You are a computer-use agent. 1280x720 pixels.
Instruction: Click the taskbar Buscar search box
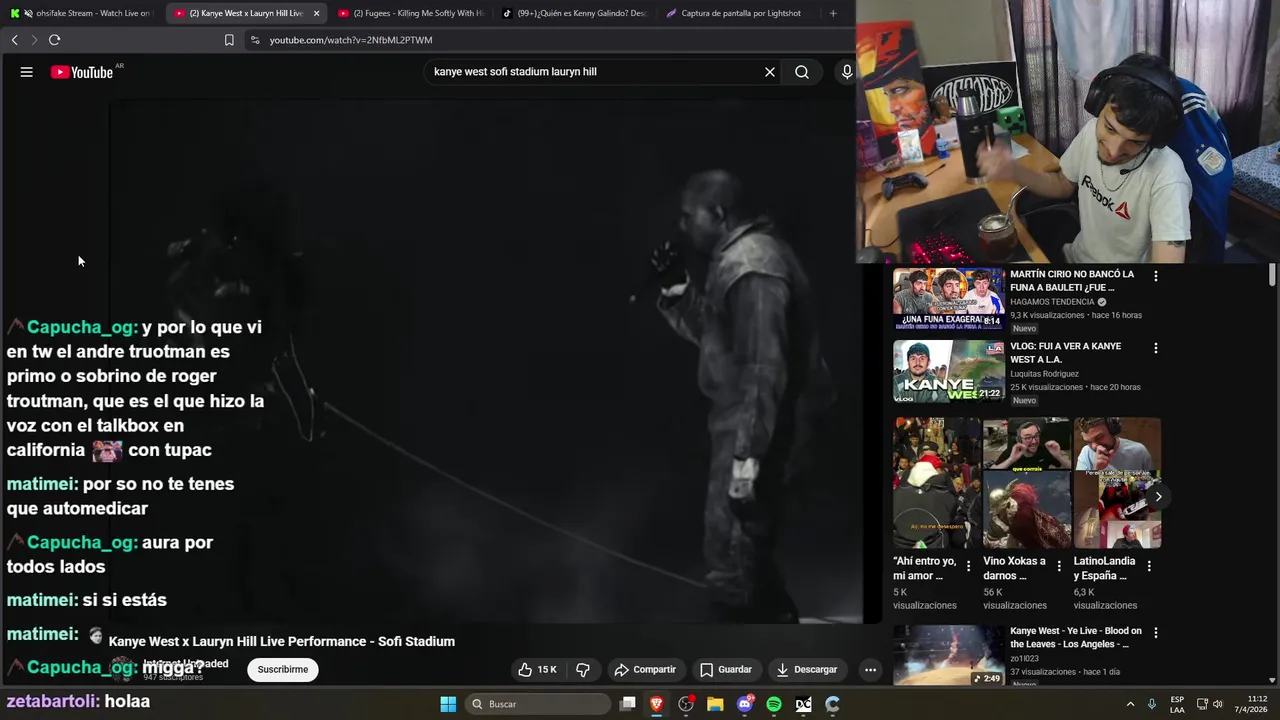point(539,704)
